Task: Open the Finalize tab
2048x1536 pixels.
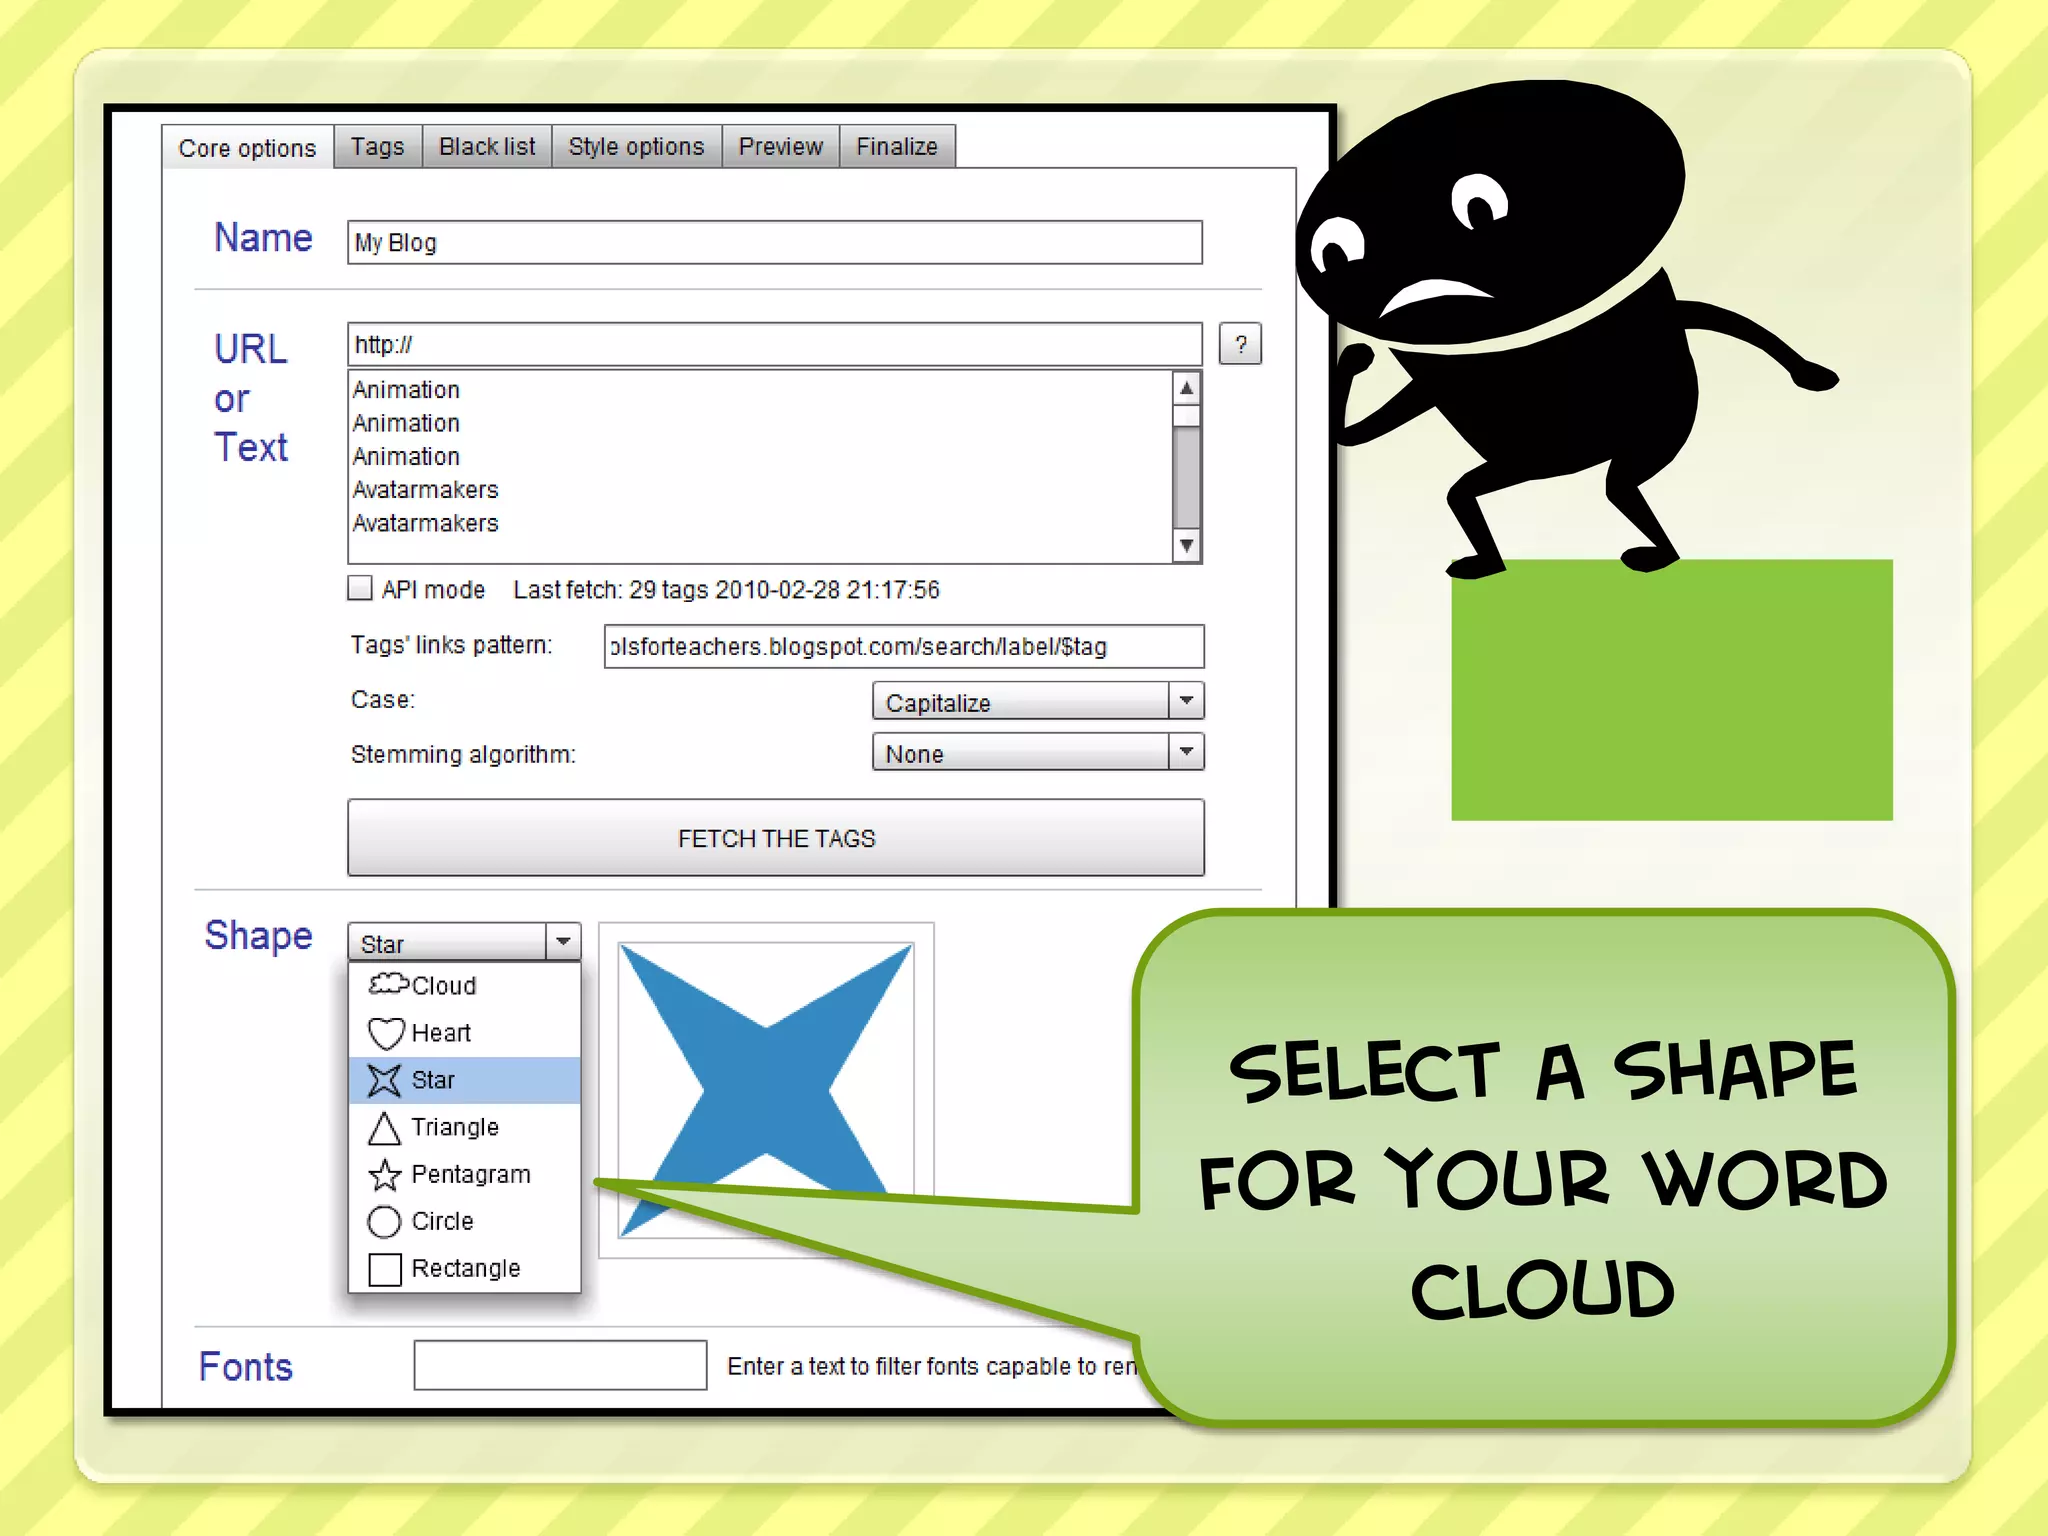Action: point(897,147)
